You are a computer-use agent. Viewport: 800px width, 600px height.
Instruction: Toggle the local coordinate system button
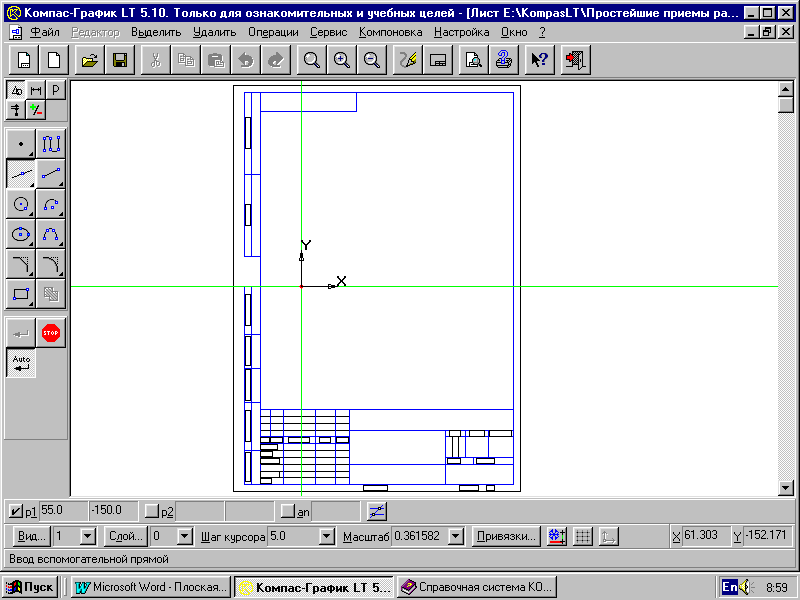608,536
